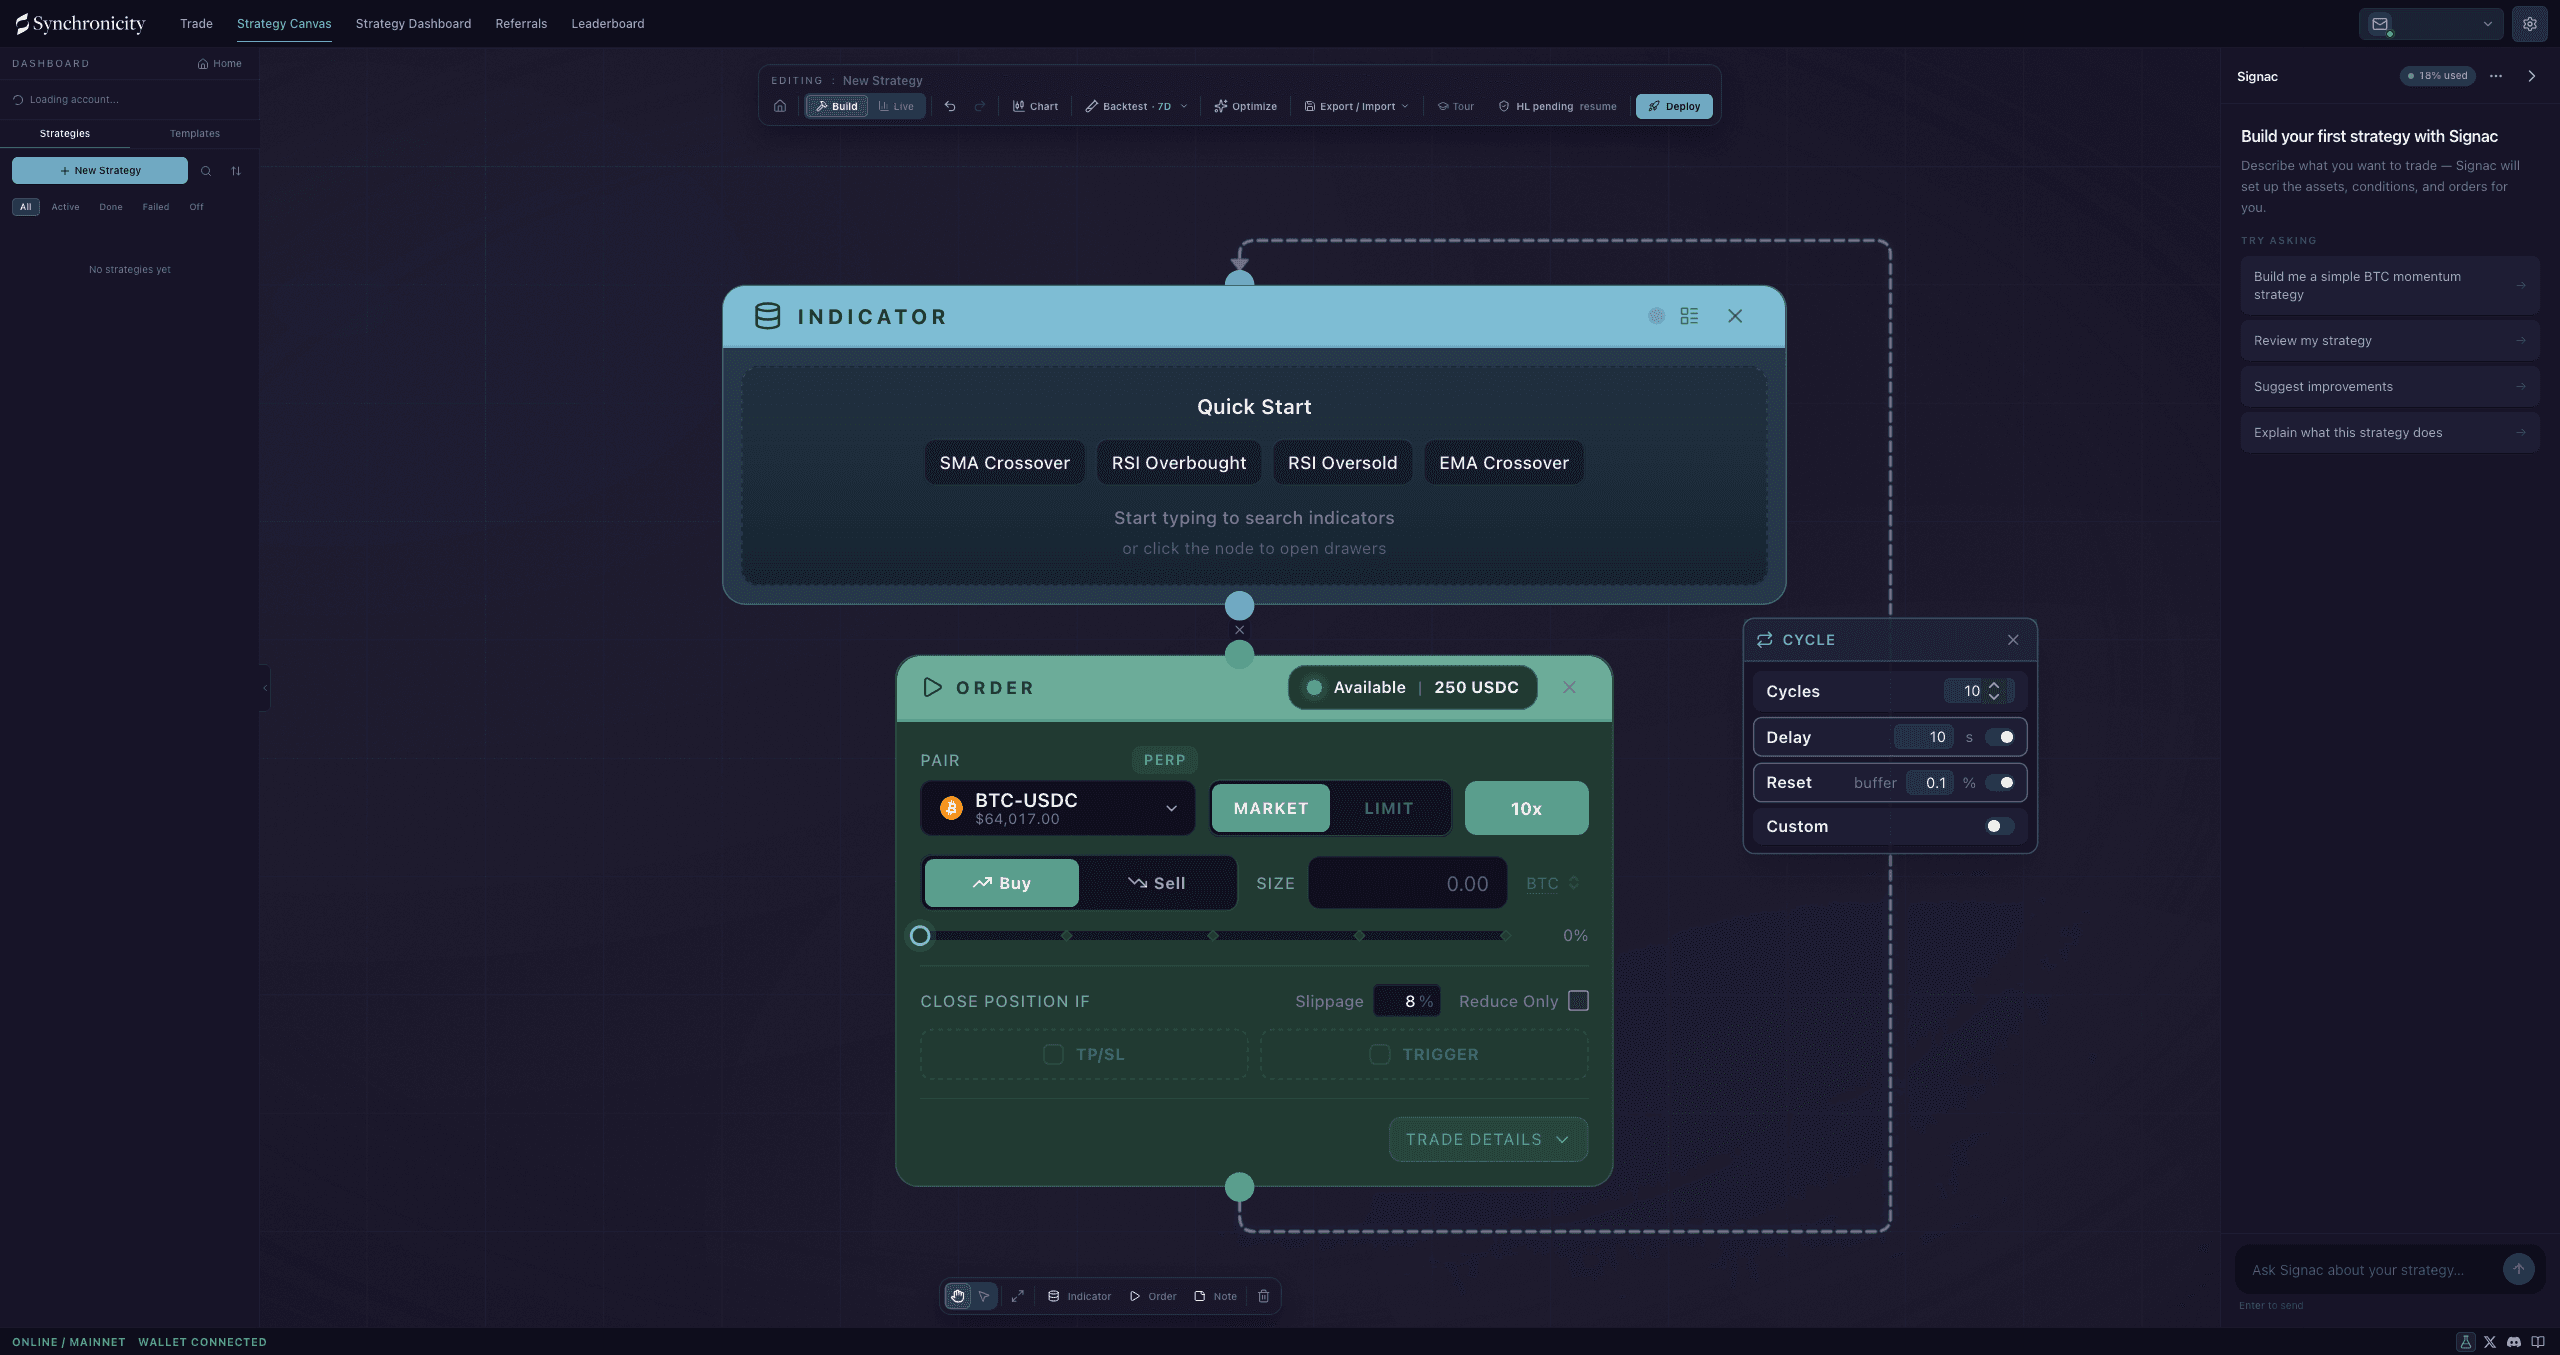This screenshot has height=1355, width=2560.
Task: Select the Buy side
Action: pos(1001,883)
